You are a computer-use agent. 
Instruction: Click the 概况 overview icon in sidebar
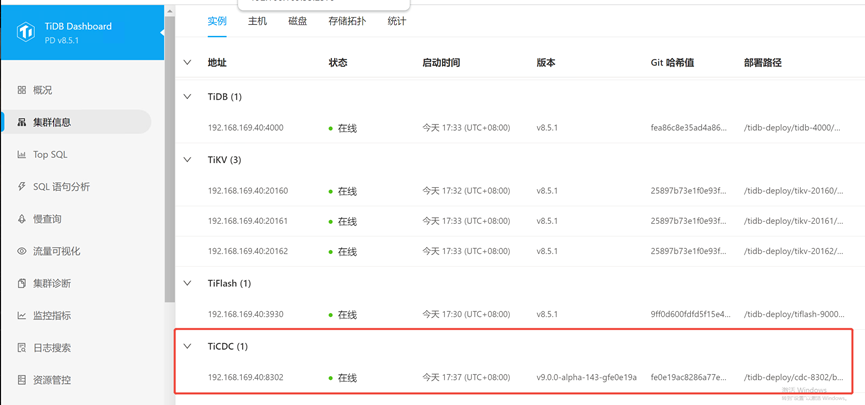(22, 90)
